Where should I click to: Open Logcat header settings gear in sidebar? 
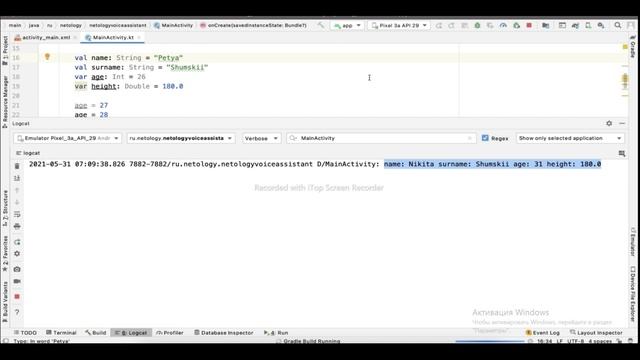click(x=17, y=253)
